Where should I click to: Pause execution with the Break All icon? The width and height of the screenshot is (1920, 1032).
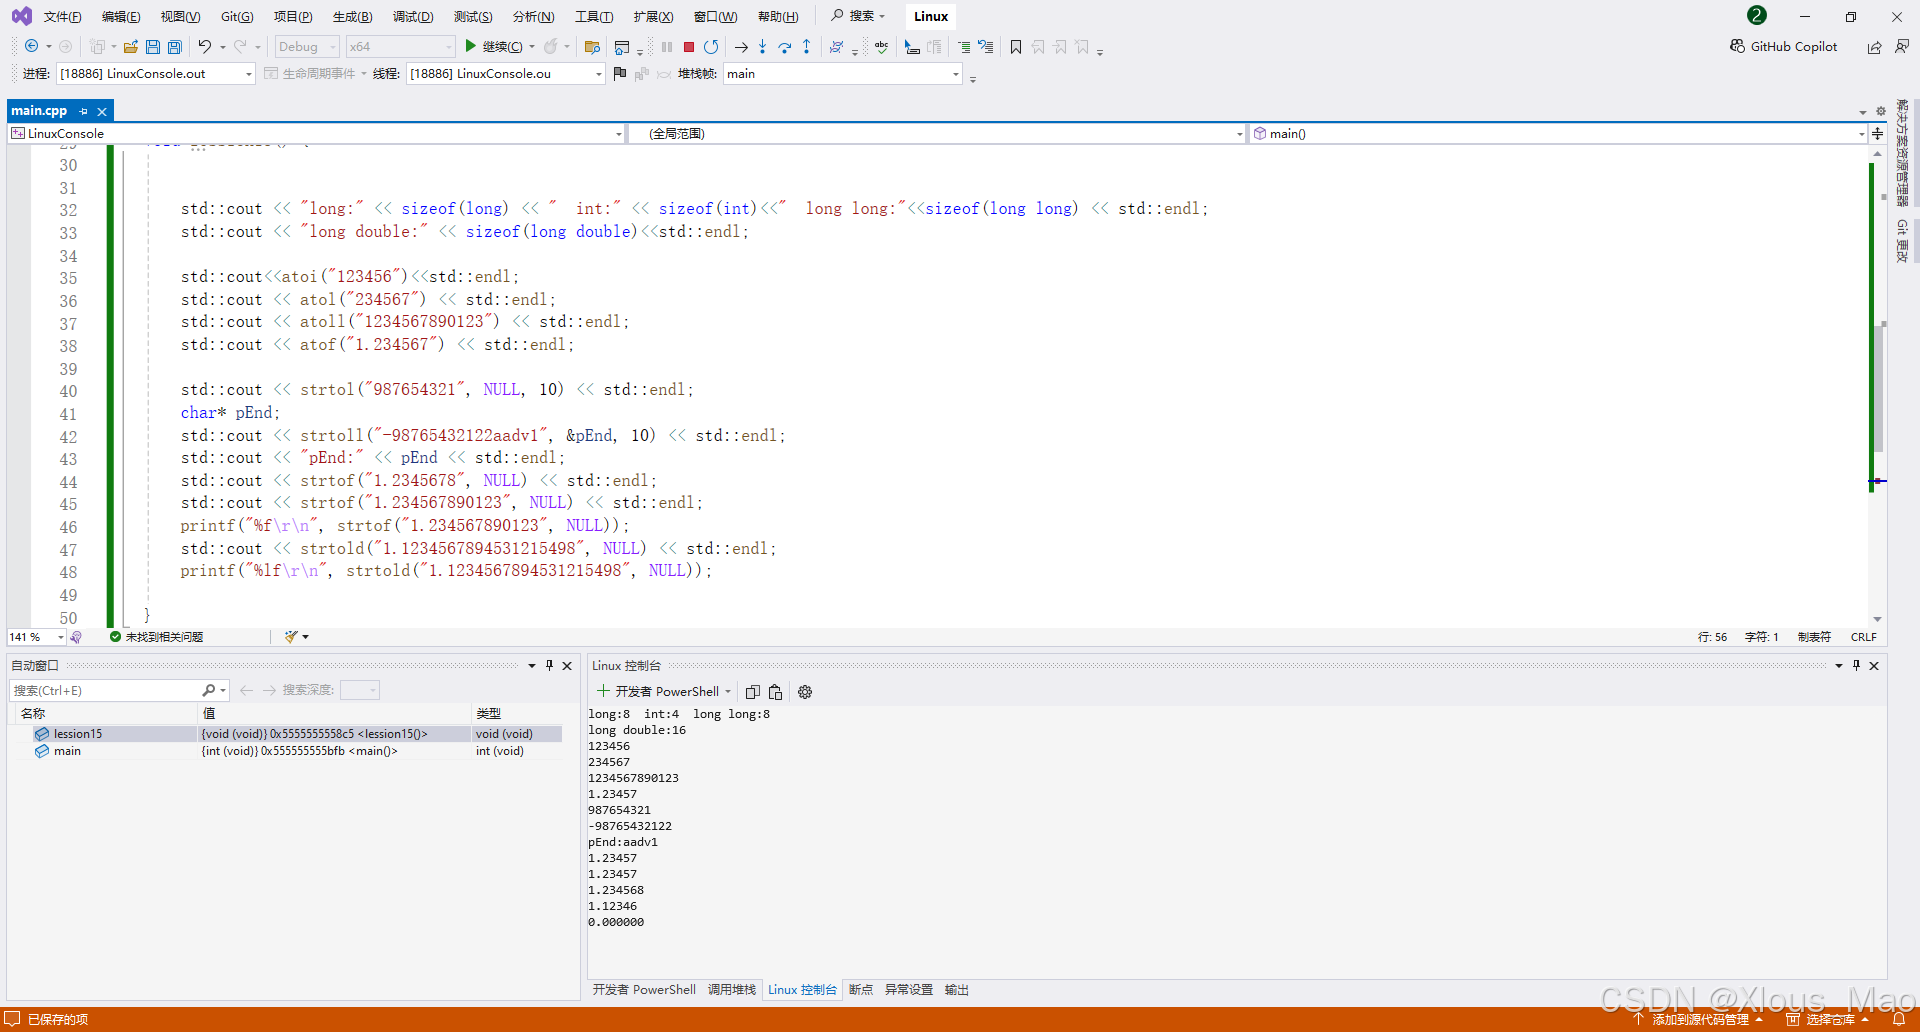[x=667, y=47]
